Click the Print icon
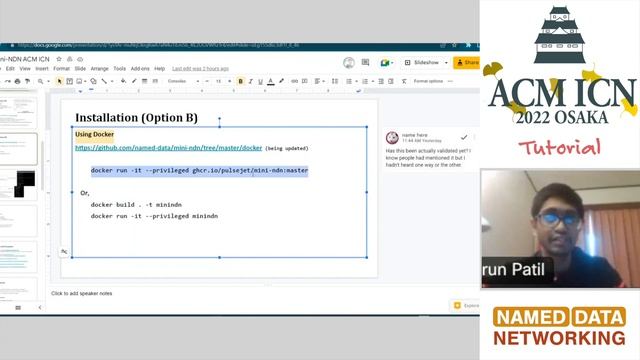640x360 pixels. [18, 81]
